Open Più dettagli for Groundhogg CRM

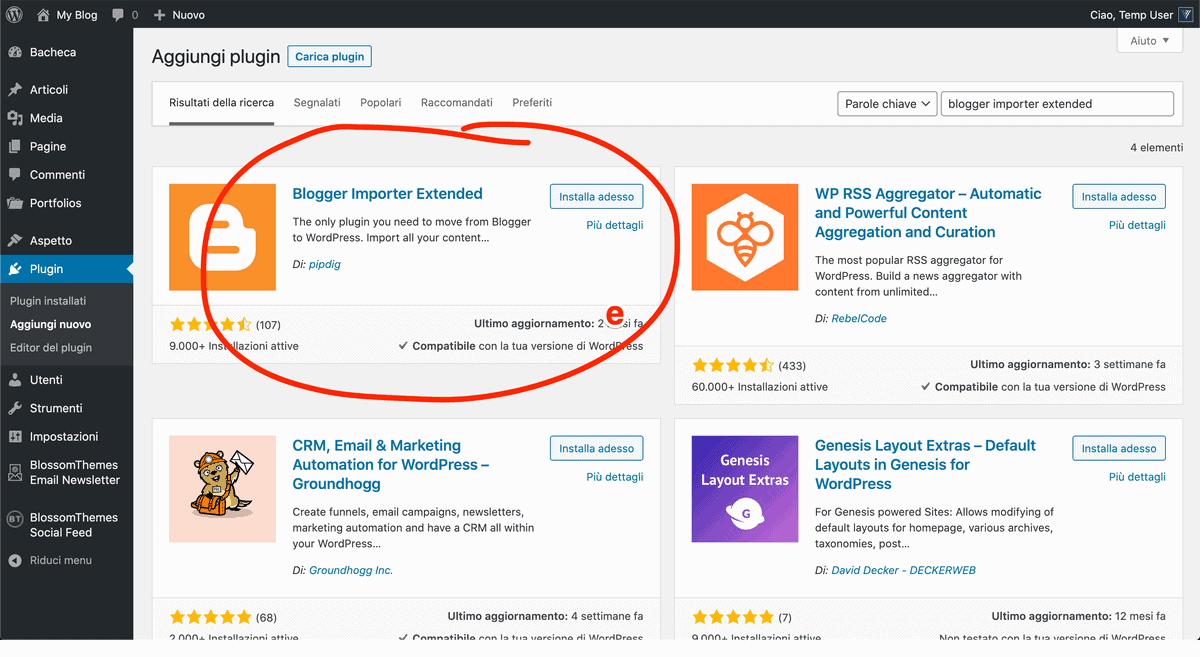(615, 477)
